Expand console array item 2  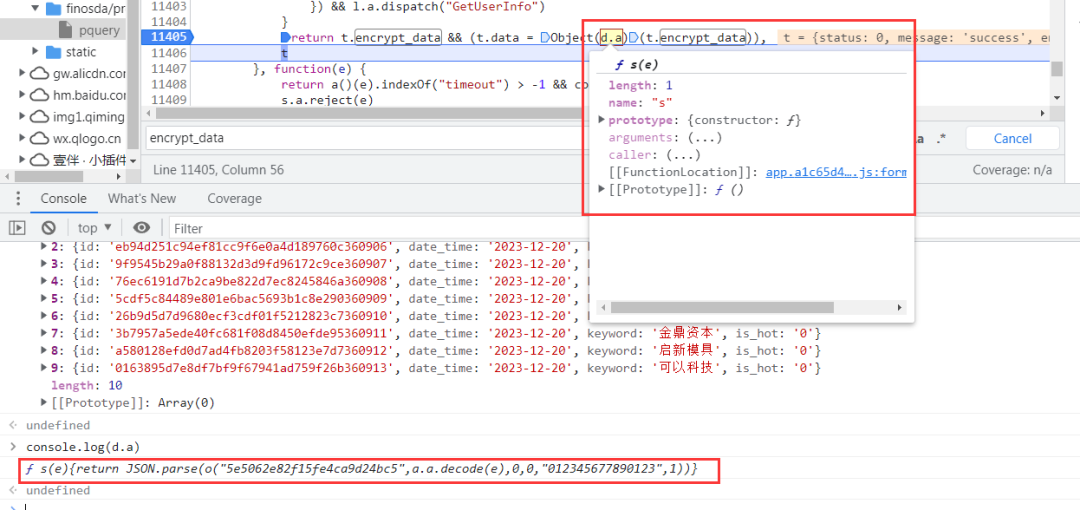point(45,247)
